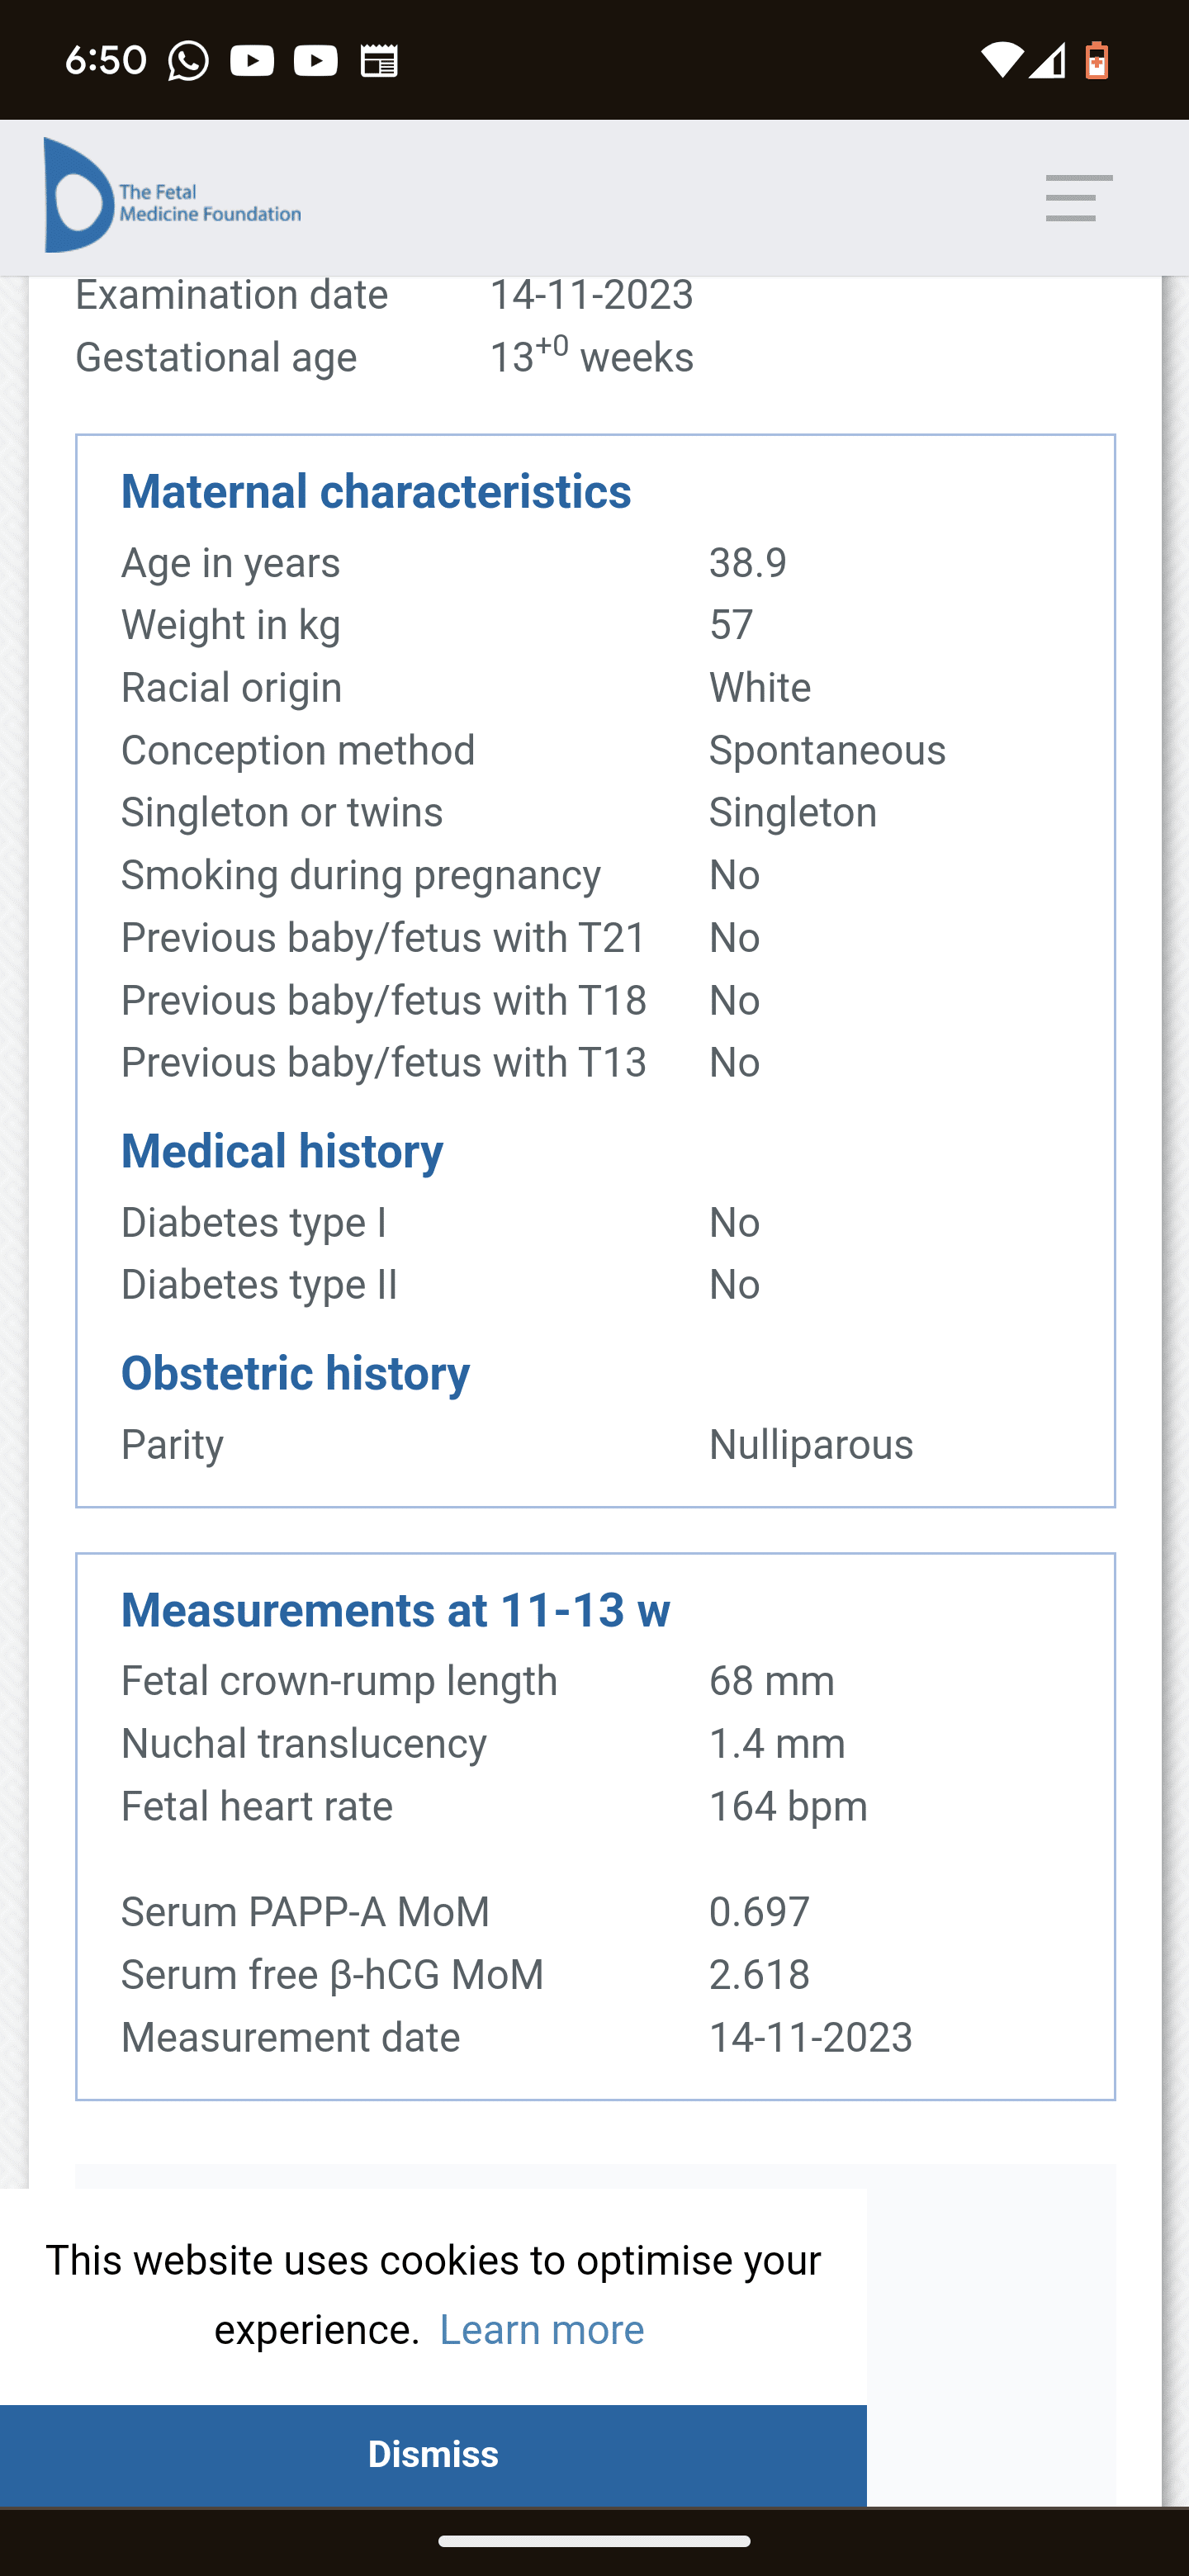Tap the Nuchal translucency 1.4 mm value
1189x2576 pixels.
click(777, 1744)
